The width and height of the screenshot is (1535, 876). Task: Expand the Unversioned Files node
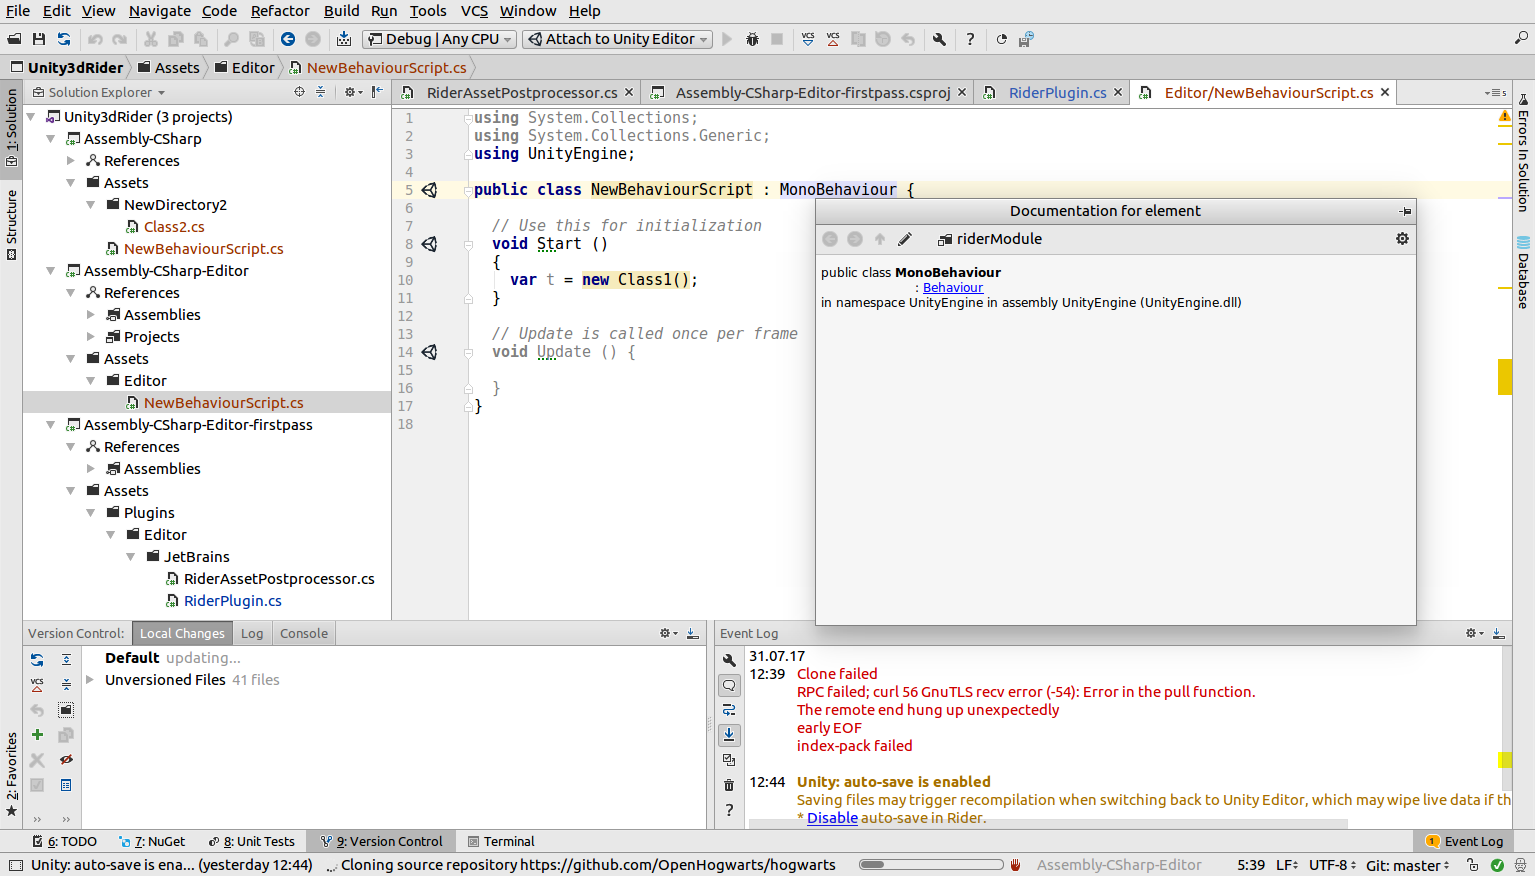click(x=90, y=680)
